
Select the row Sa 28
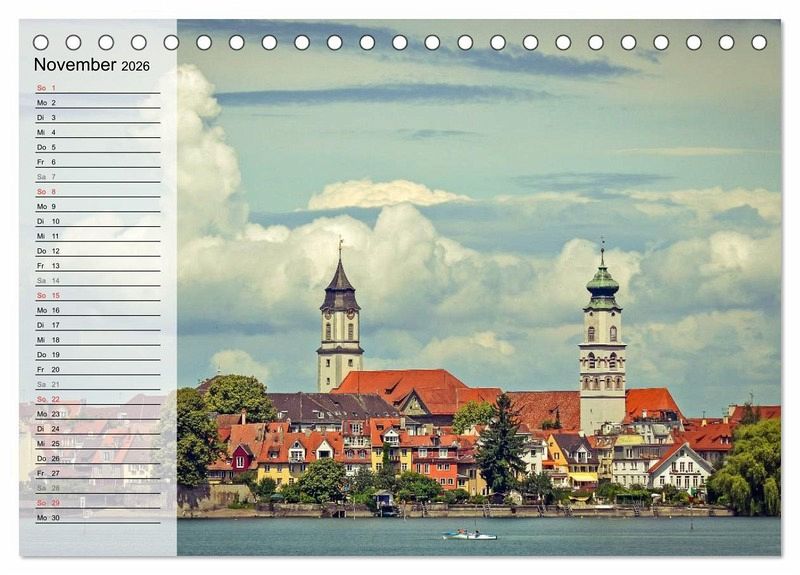(97, 488)
